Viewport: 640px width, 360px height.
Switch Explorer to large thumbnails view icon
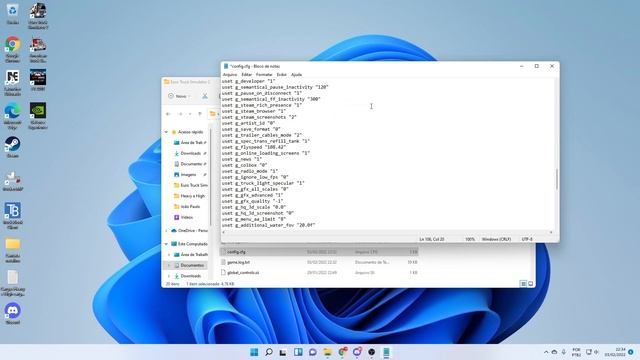point(531,284)
